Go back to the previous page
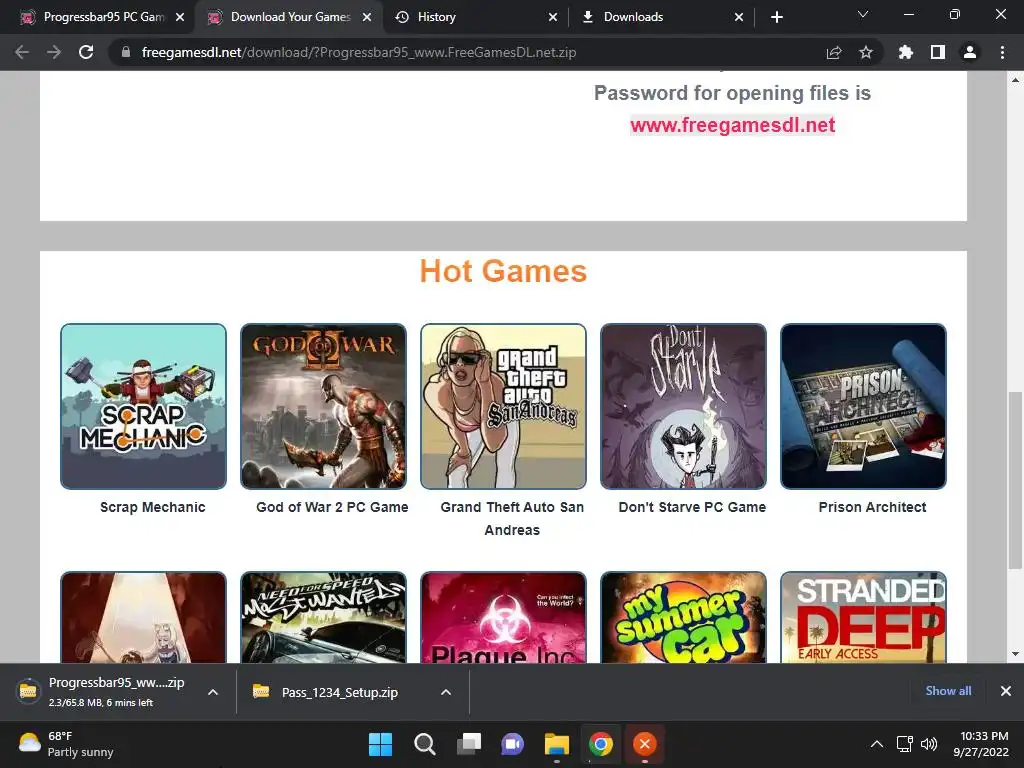The image size is (1024, 768). [x=22, y=52]
